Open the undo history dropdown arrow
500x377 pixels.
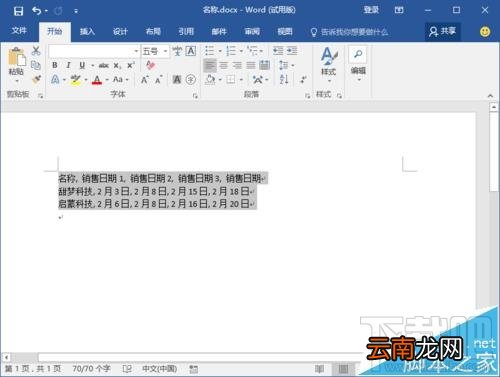[x=46, y=11]
